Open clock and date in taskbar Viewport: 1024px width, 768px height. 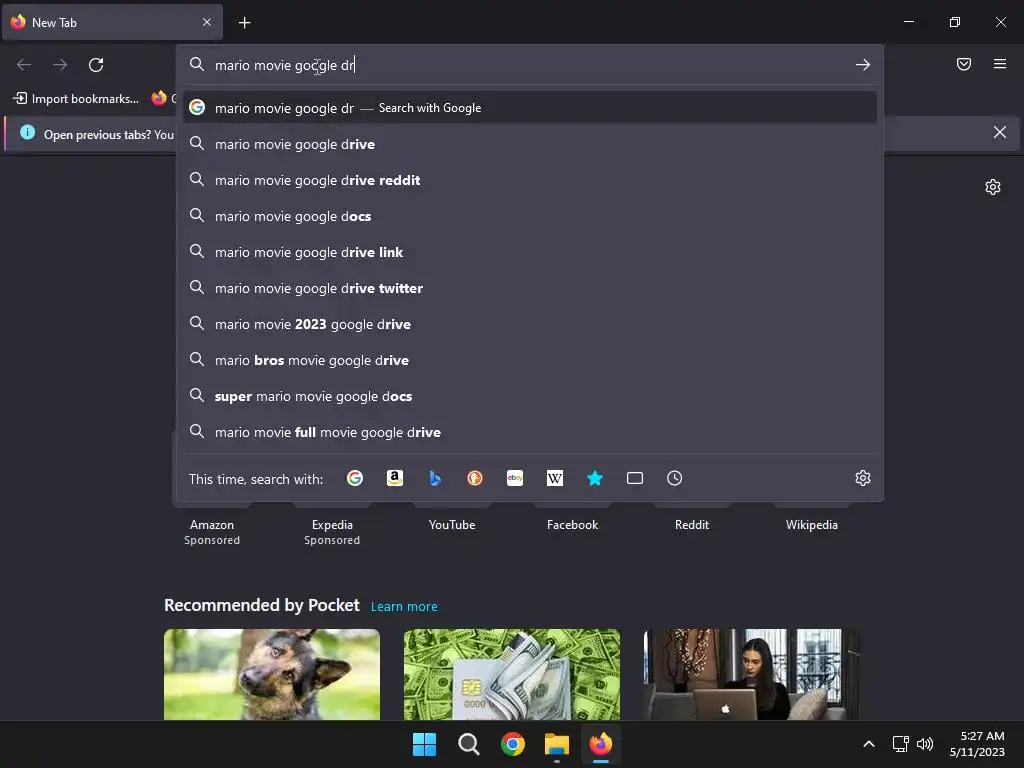pyautogui.click(x=977, y=744)
